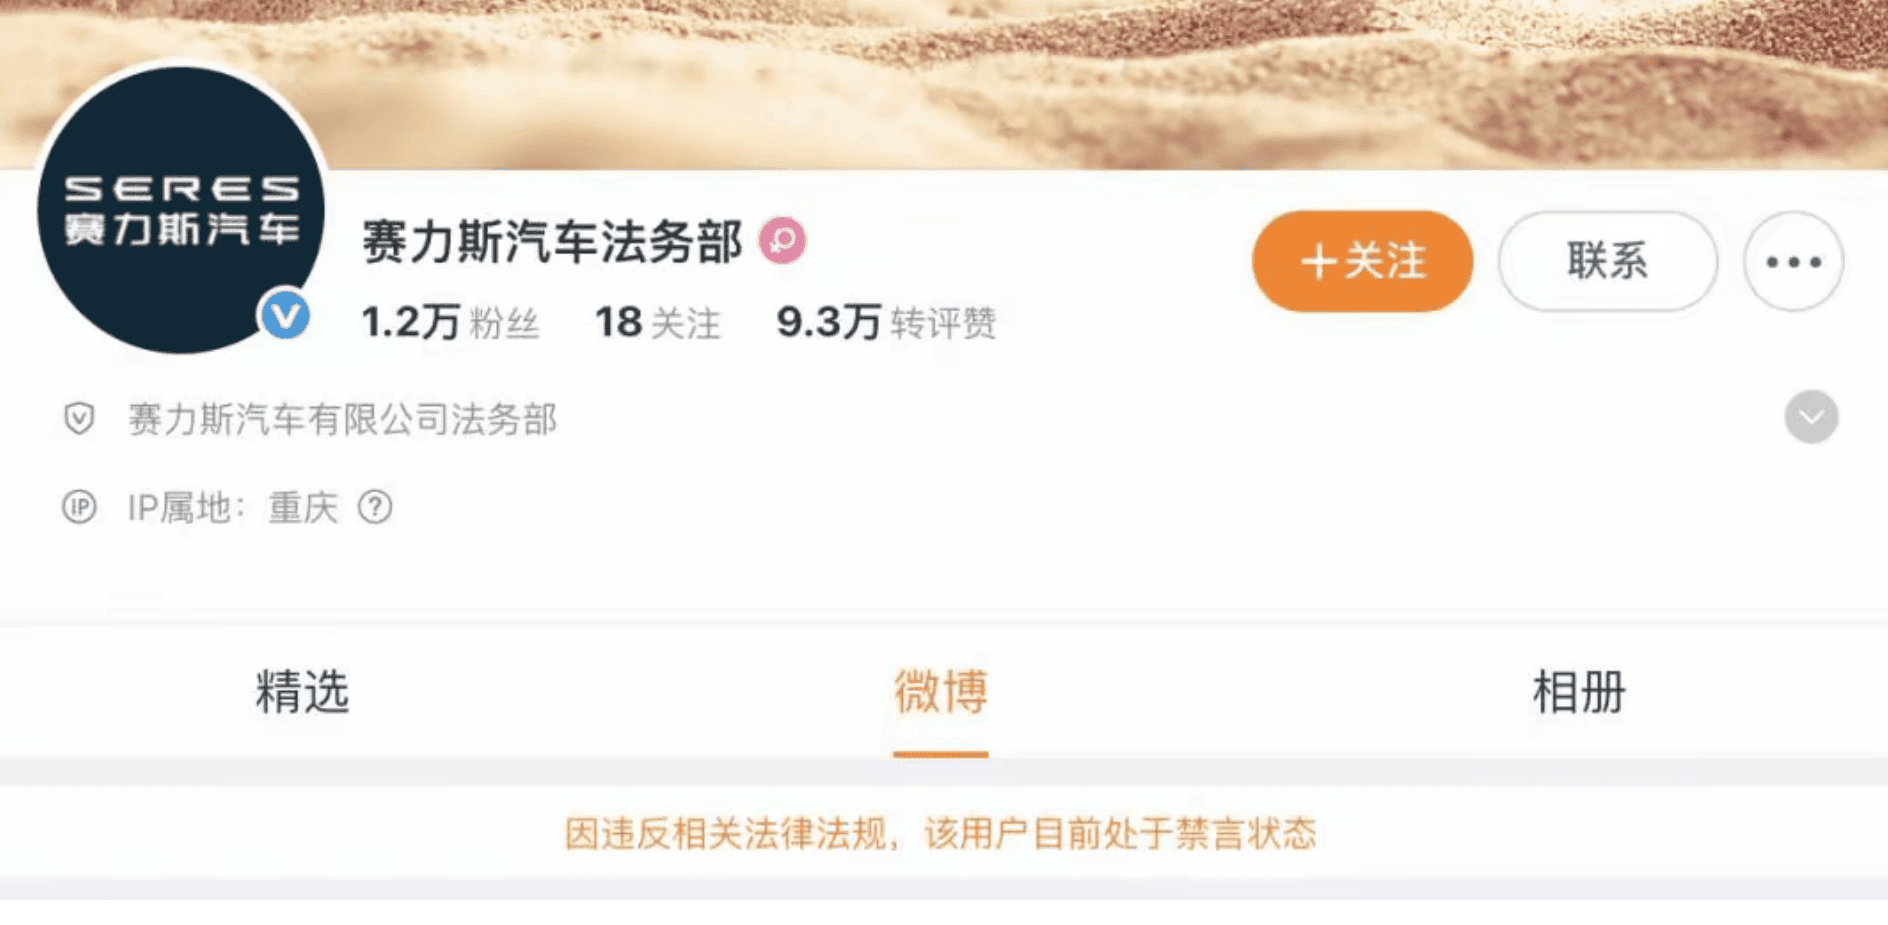The image size is (1888, 925).
Task: Click the 9.3万 转评赞 stat
Action: (886, 322)
